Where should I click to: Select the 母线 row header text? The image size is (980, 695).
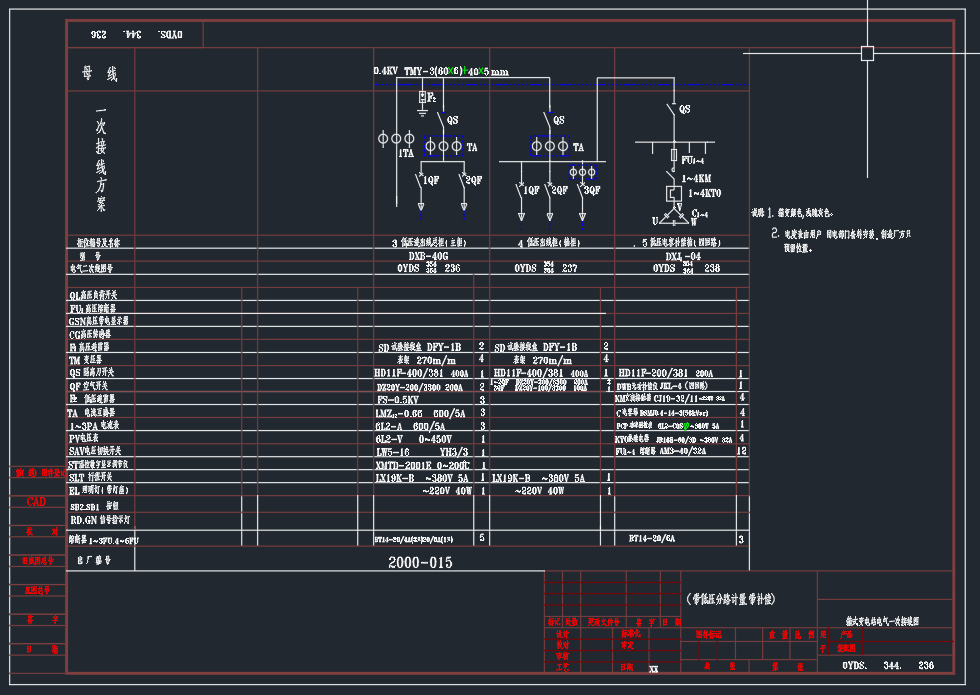pos(100,74)
